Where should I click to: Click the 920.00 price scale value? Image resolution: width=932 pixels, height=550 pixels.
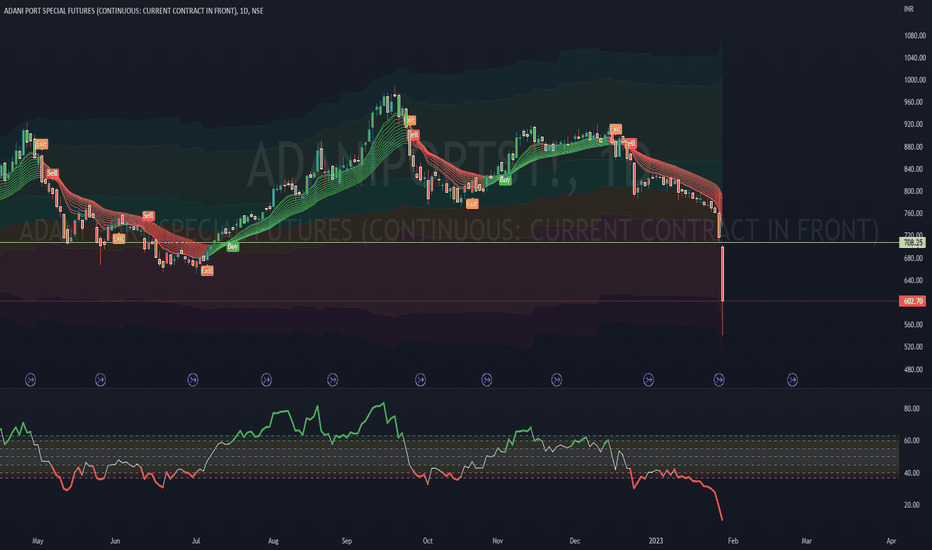(915, 124)
